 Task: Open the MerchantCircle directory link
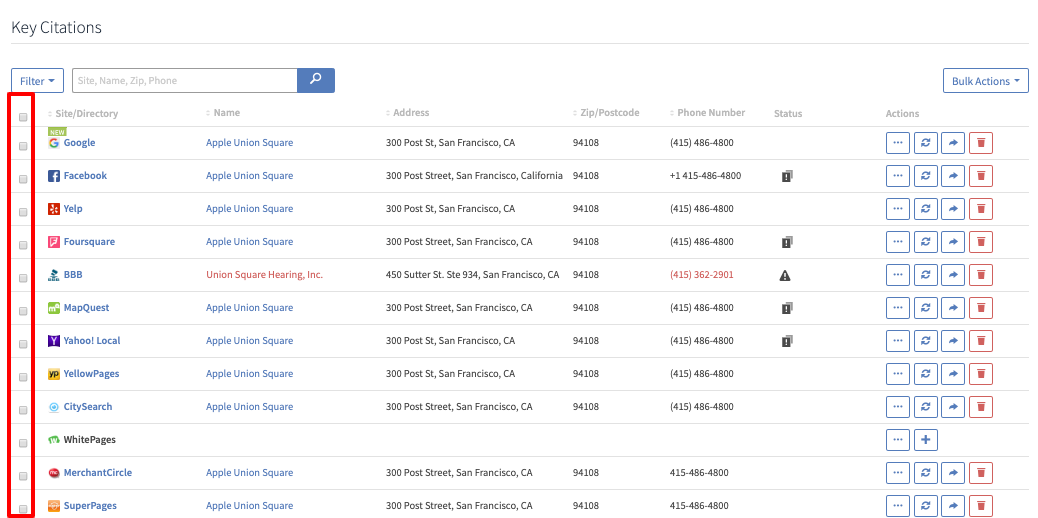pos(97,472)
